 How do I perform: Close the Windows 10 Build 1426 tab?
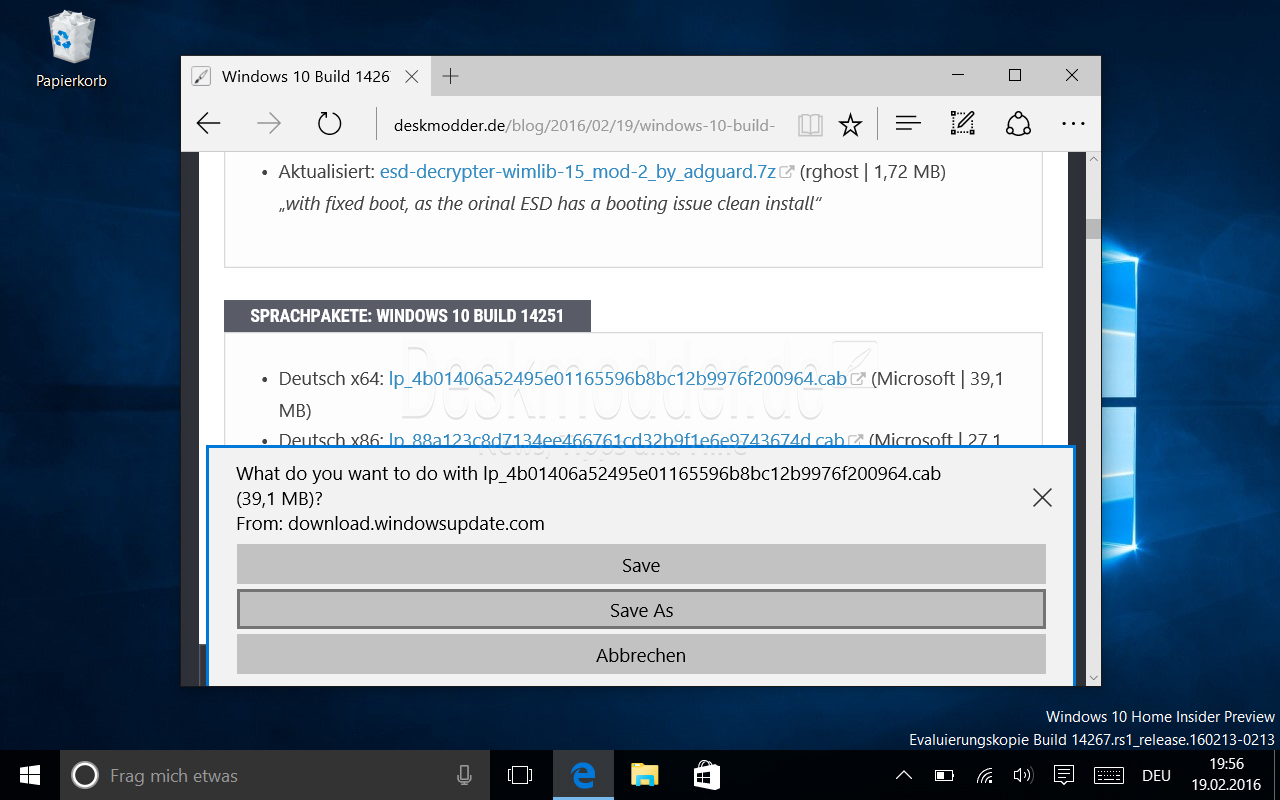click(411, 77)
